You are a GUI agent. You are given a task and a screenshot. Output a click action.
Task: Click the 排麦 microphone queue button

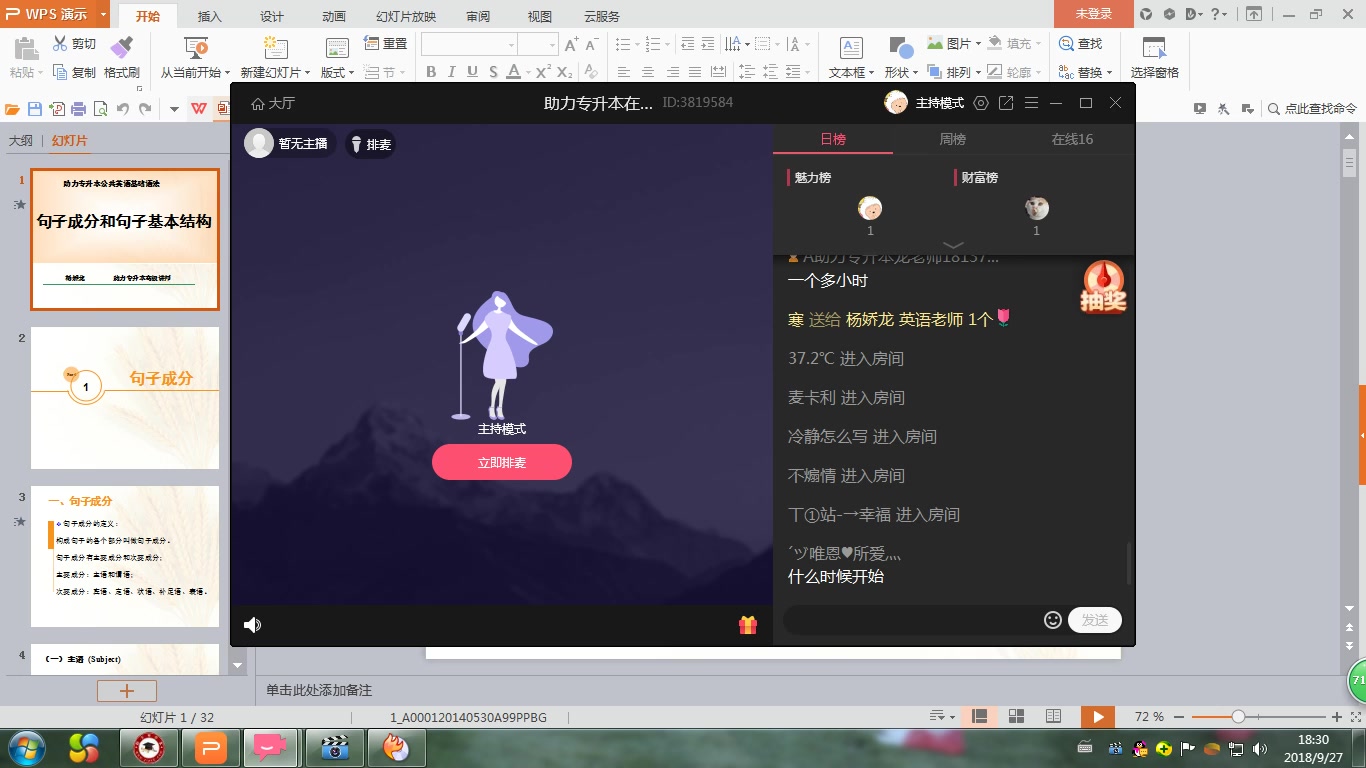370,145
